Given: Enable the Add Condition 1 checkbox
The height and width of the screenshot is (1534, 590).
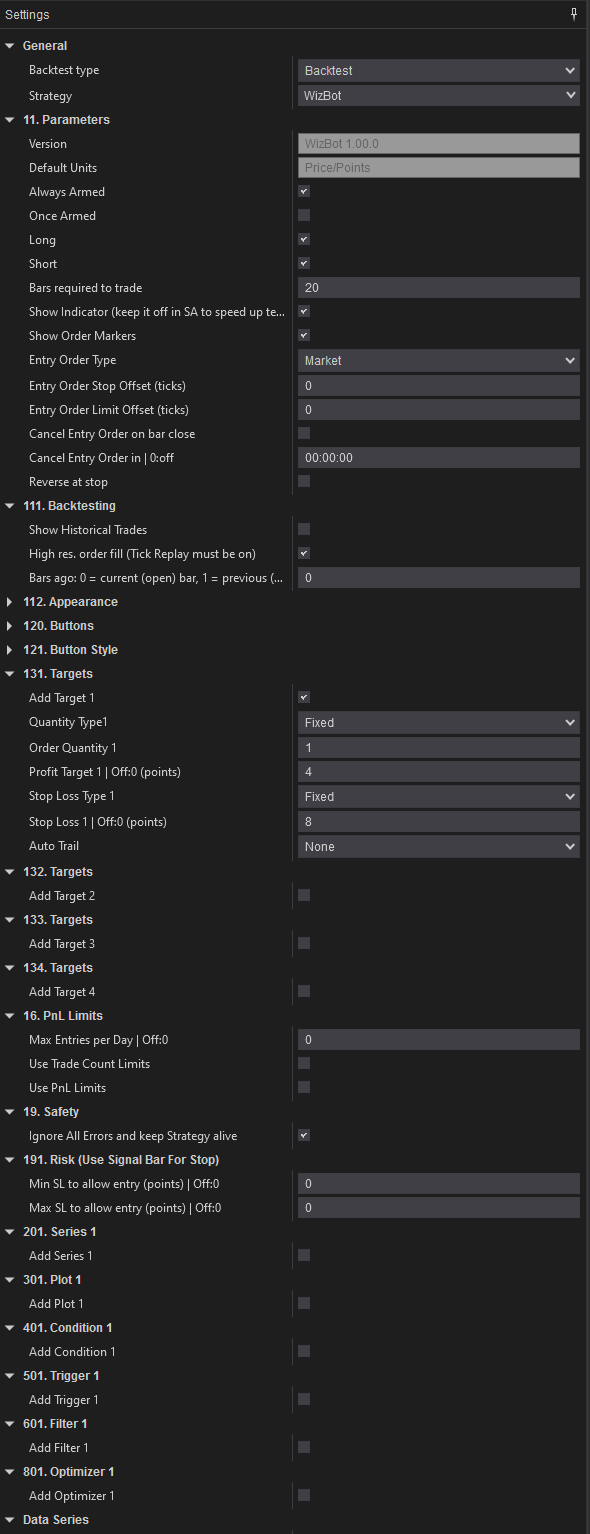Looking at the screenshot, I should point(304,1351).
